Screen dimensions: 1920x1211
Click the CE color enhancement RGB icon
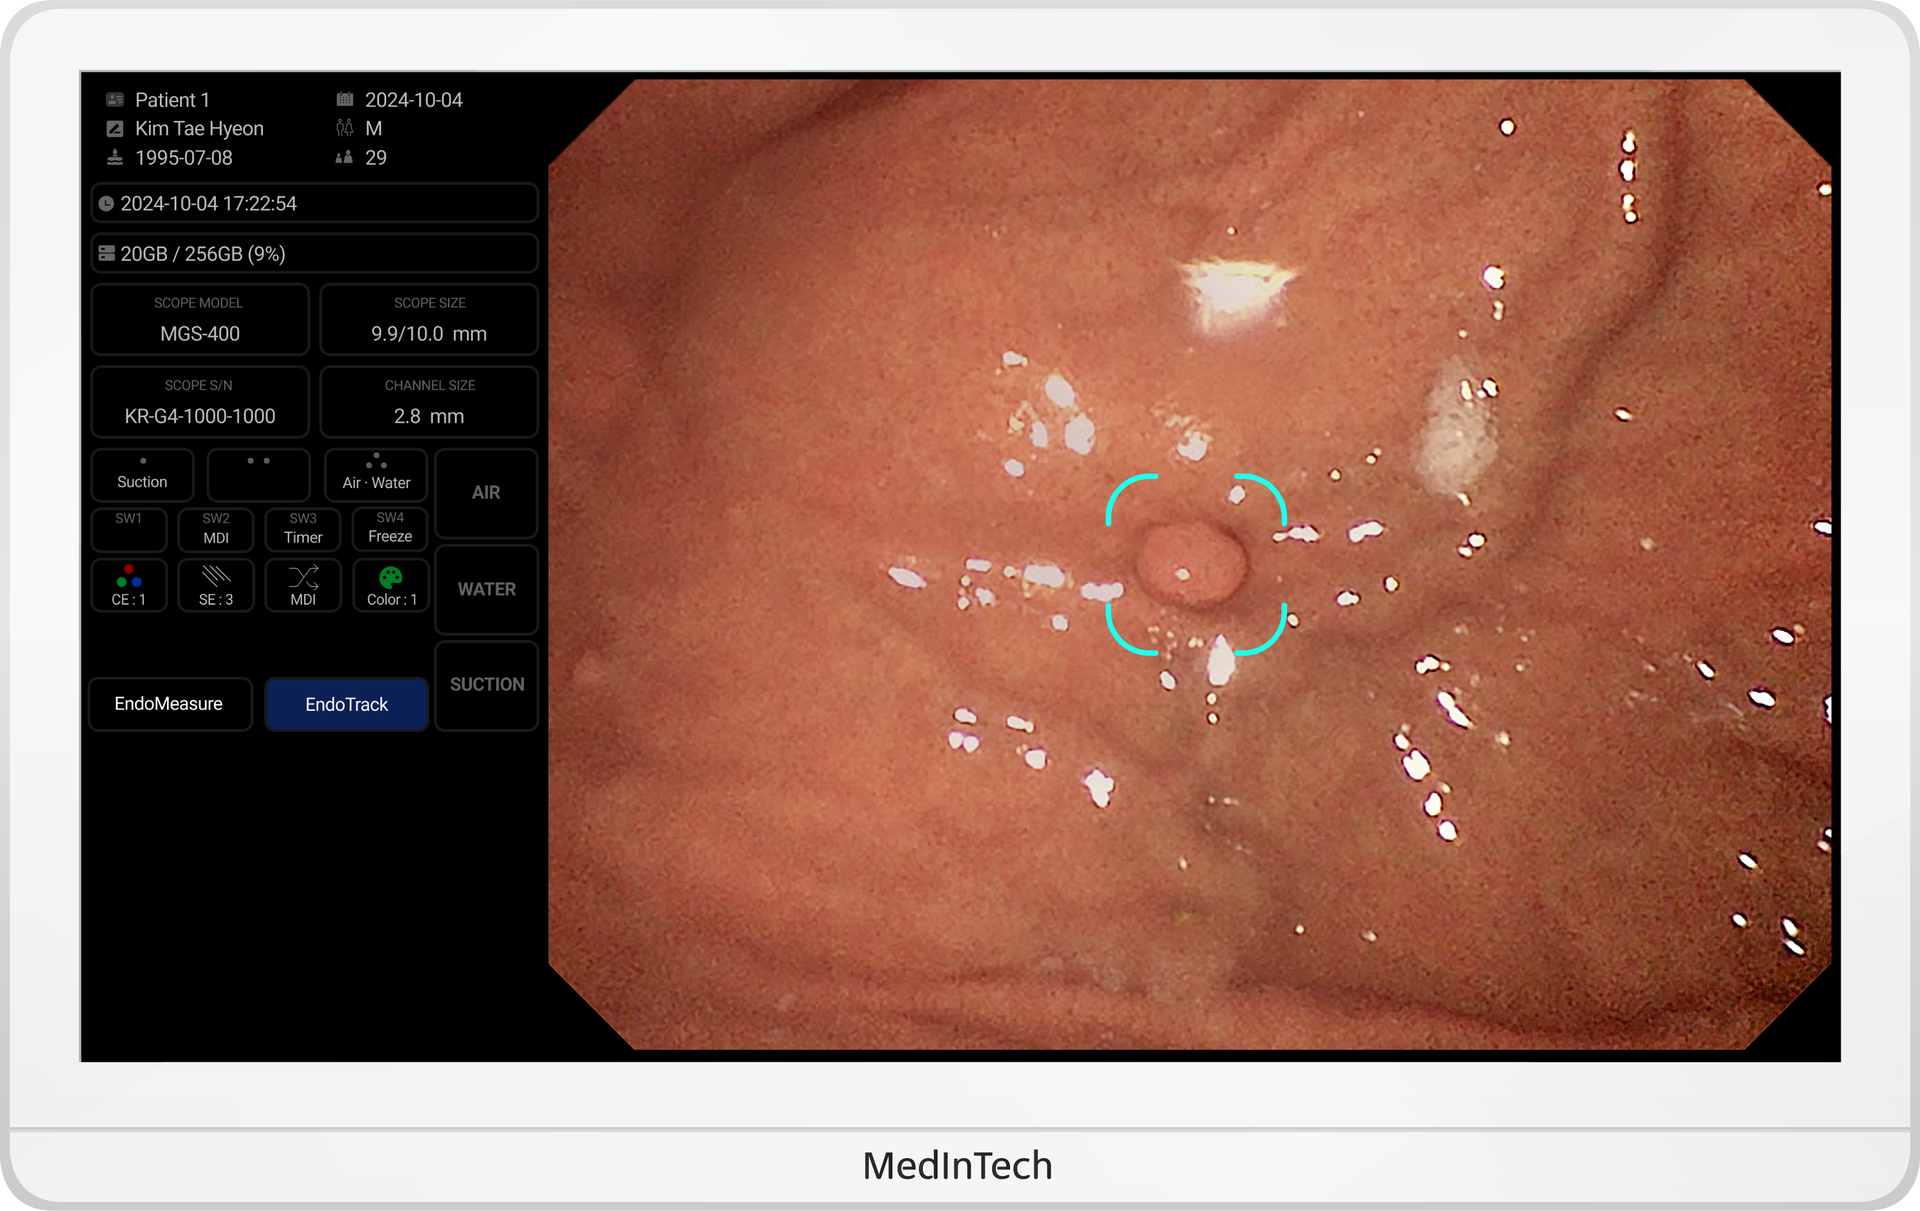(128, 577)
